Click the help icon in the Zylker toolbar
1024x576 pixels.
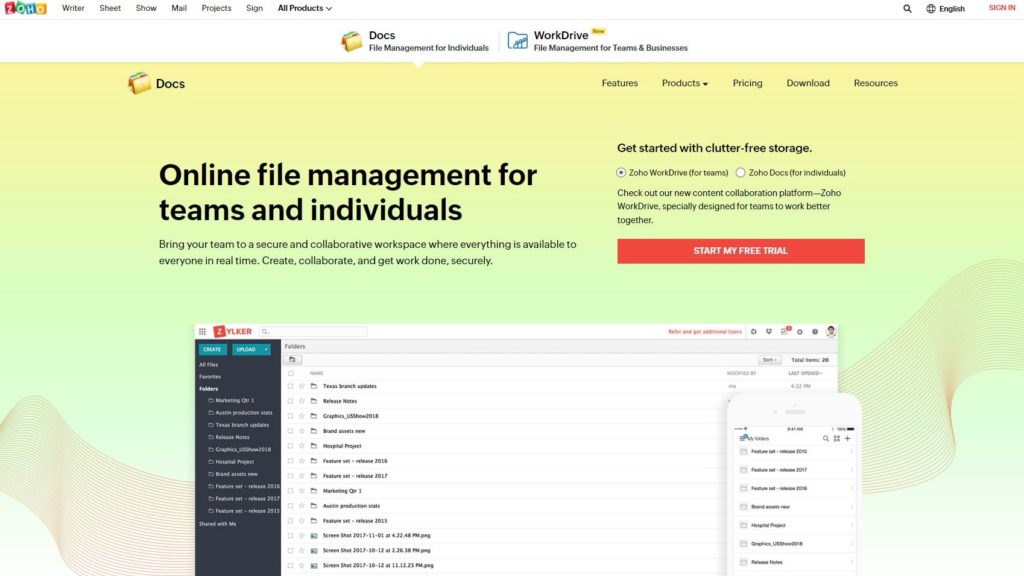point(815,331)
